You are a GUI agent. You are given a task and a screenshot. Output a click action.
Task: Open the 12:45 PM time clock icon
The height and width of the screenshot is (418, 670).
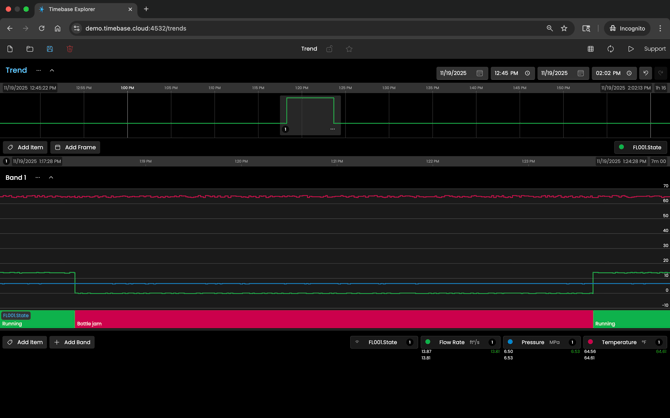point(527,73)
